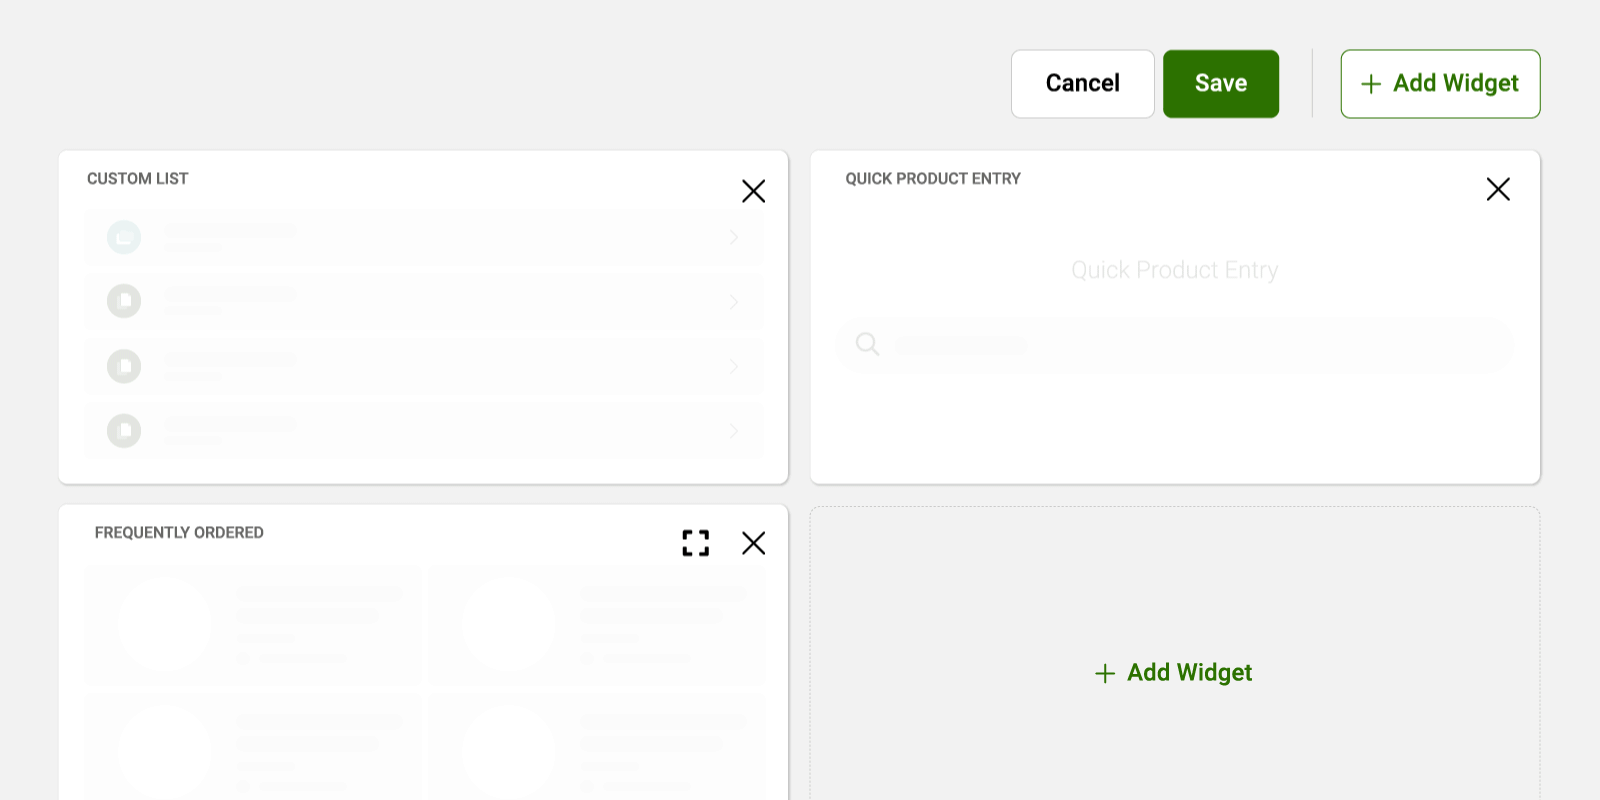Click the search magnifier icon in Quick Product Entry
This screenshot has width=1600, height=800.
tap(867, 345)
